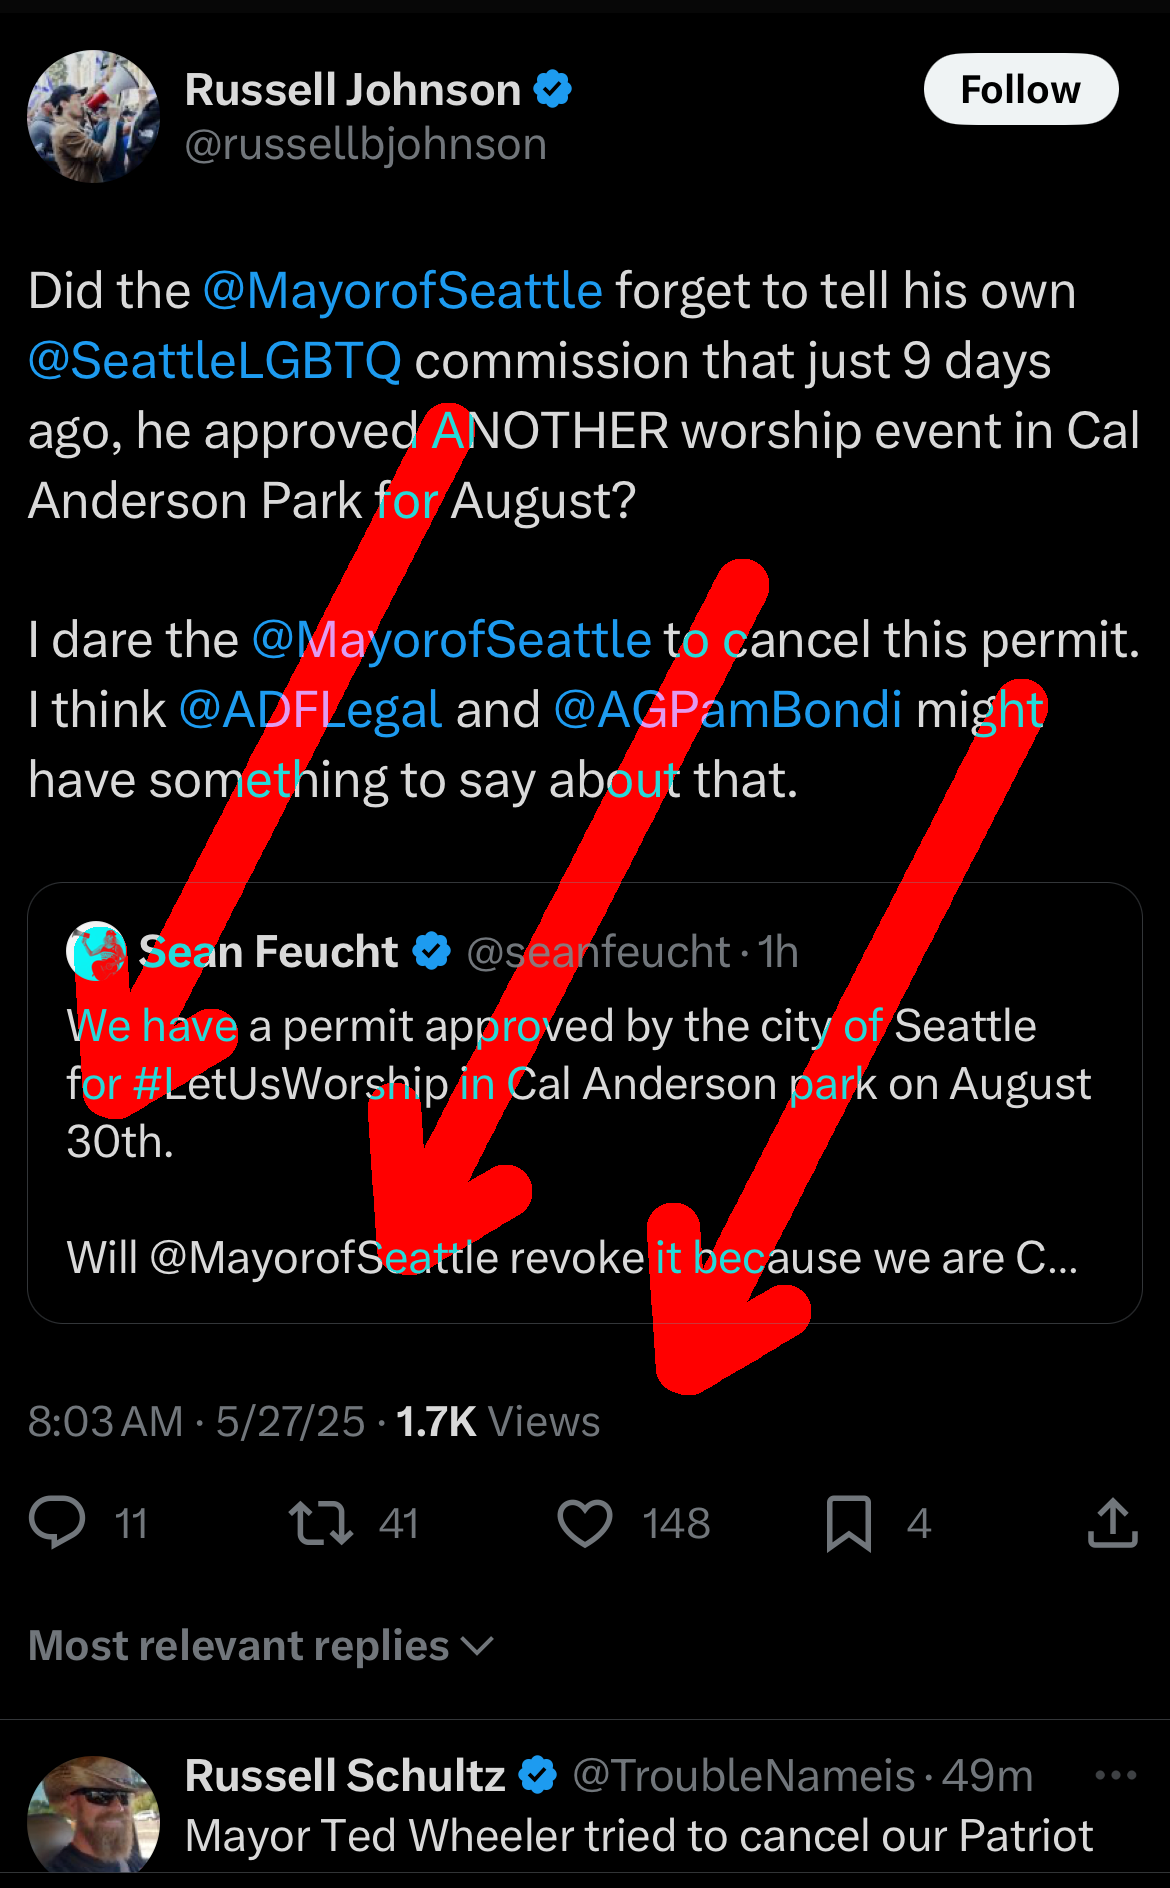Open the @AGPamBondi mention link
The width and height of the screenshot is (1170, 1888).
(x=727, y=710)
